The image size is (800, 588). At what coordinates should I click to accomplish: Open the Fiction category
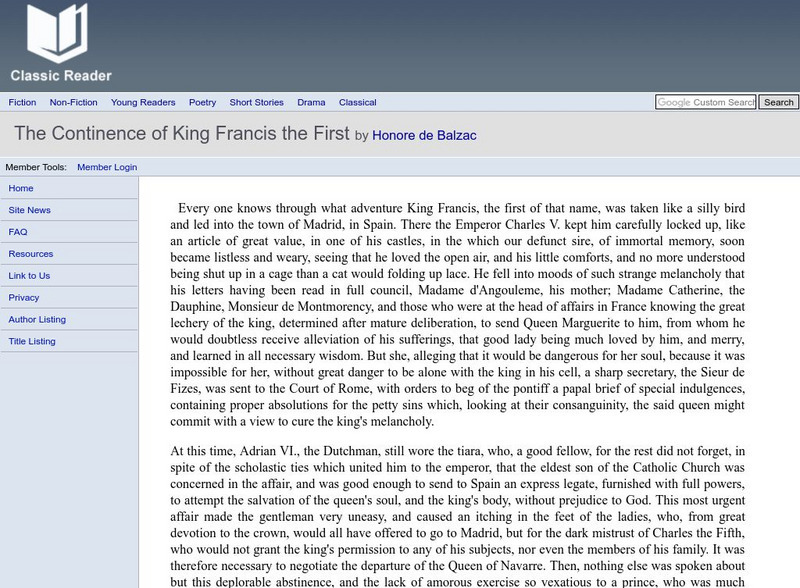coord(22,102)
